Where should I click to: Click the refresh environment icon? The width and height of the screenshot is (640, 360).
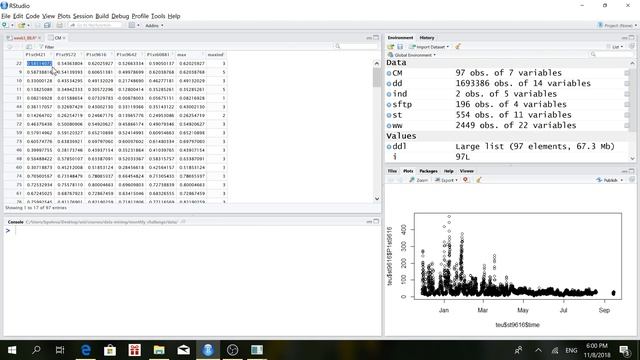click(632, 47)
